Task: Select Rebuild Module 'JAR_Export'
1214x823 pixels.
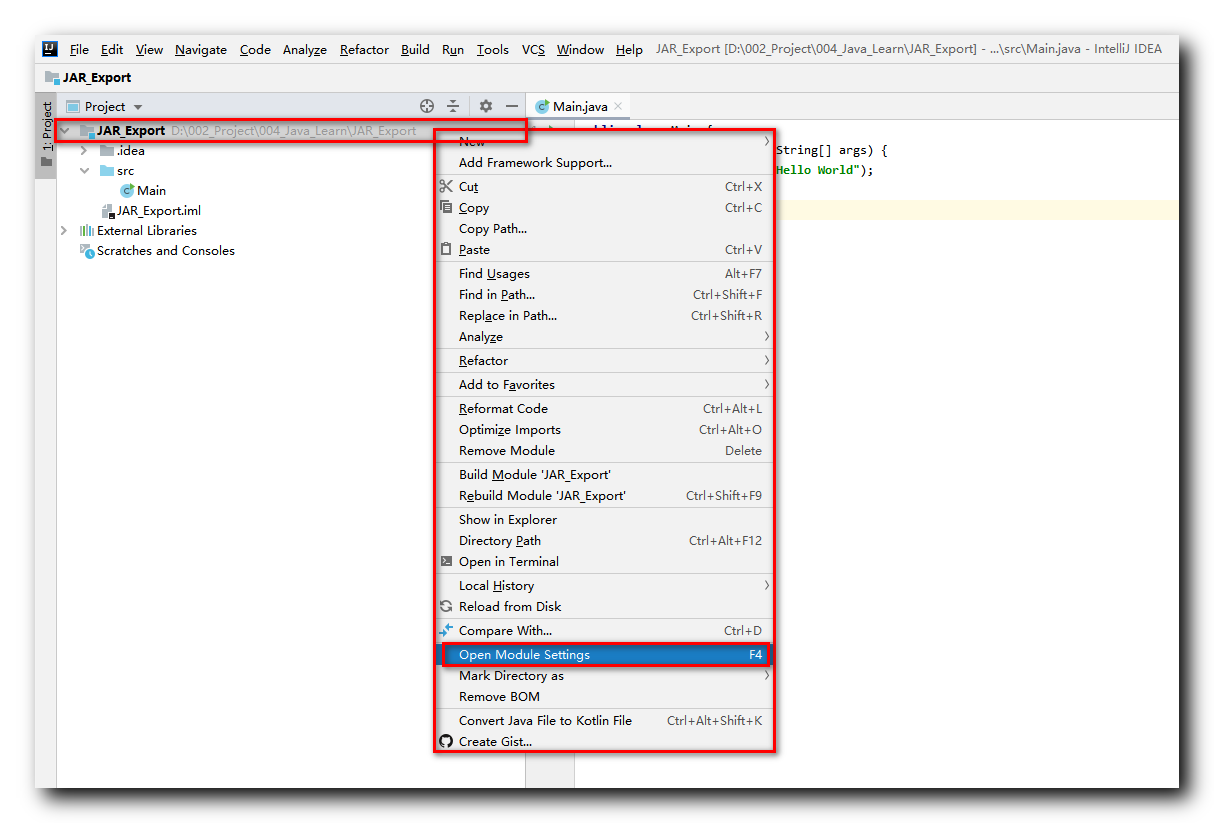Action: [x=604, y=495]
